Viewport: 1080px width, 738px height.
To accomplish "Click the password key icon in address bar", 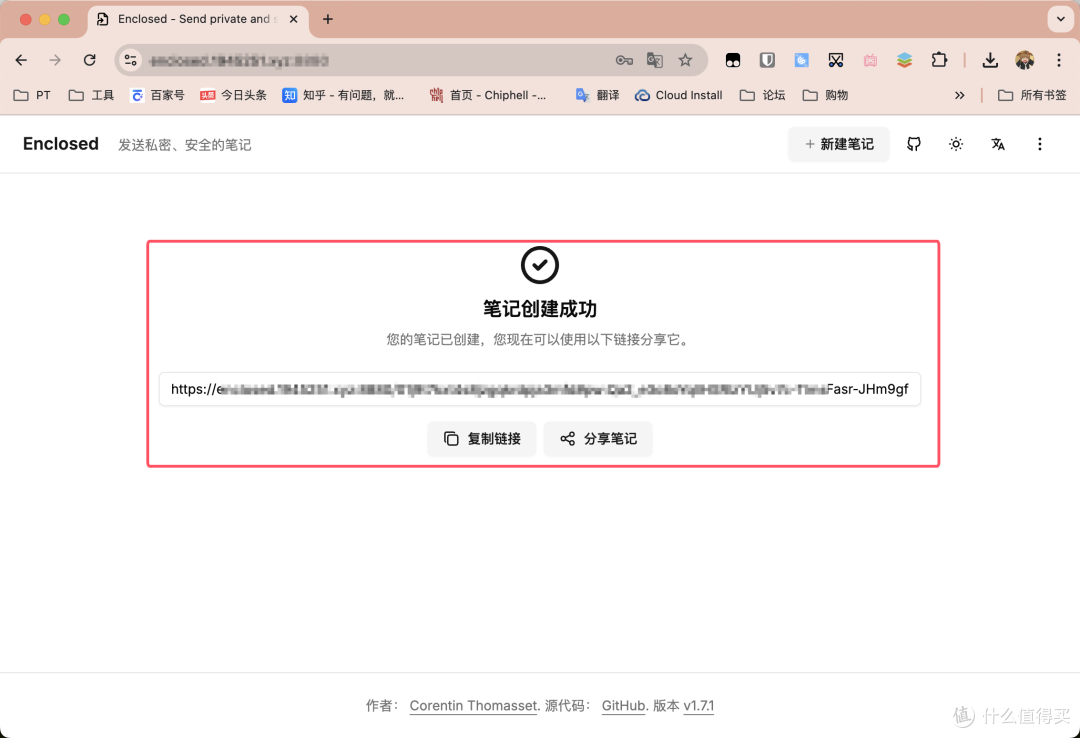I will coord(624,61).
